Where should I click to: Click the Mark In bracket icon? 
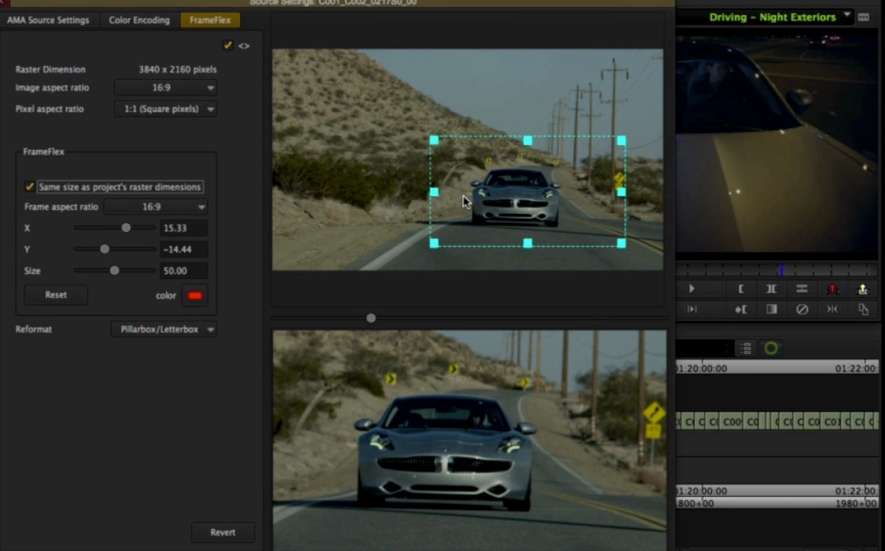(x=741, y=288)
